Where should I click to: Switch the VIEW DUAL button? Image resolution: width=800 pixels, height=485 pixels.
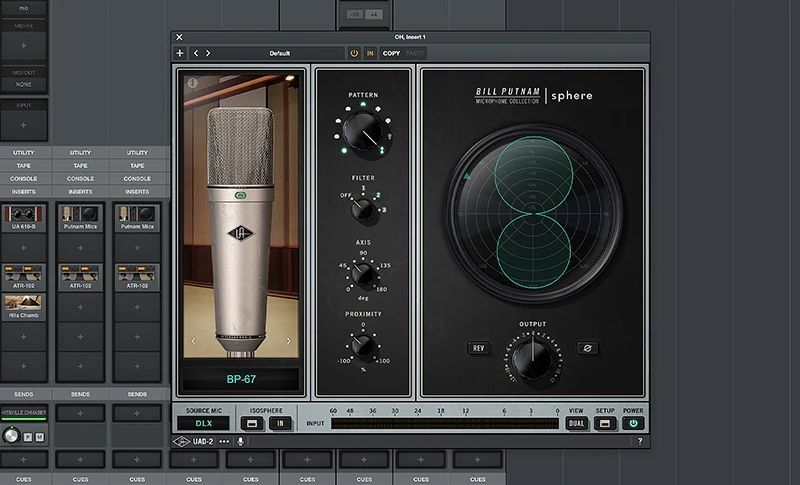(577, 423)
